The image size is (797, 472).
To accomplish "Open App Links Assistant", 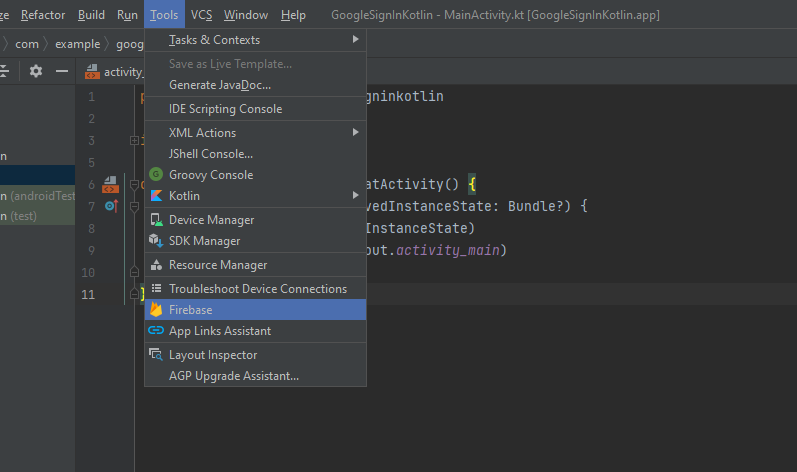I will (255, 331).
